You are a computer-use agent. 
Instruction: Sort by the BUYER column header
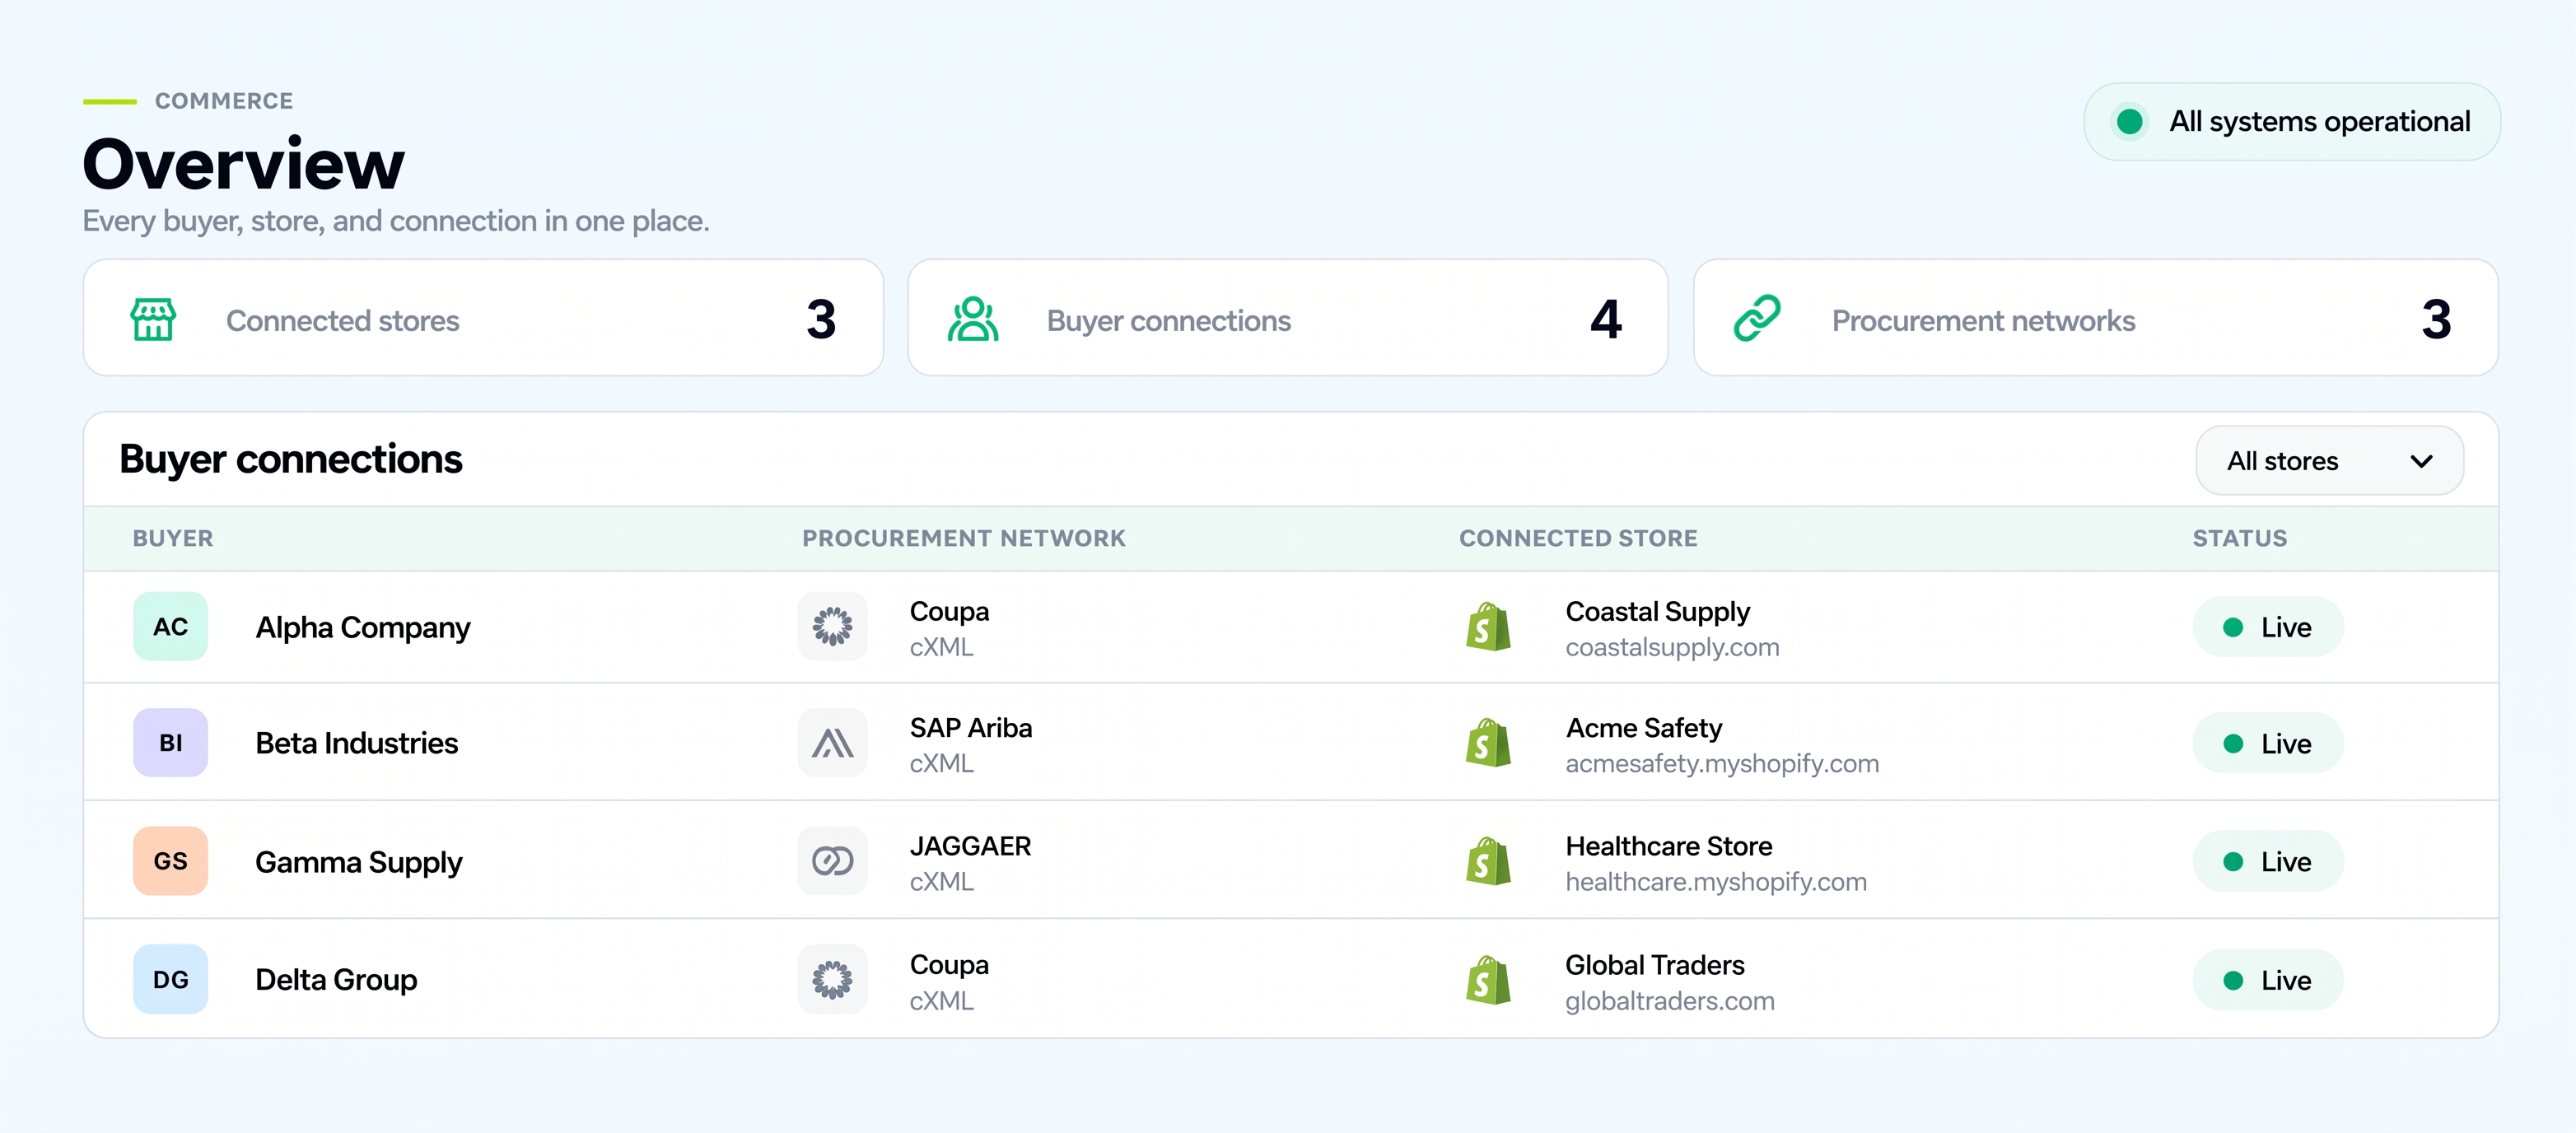173,539
